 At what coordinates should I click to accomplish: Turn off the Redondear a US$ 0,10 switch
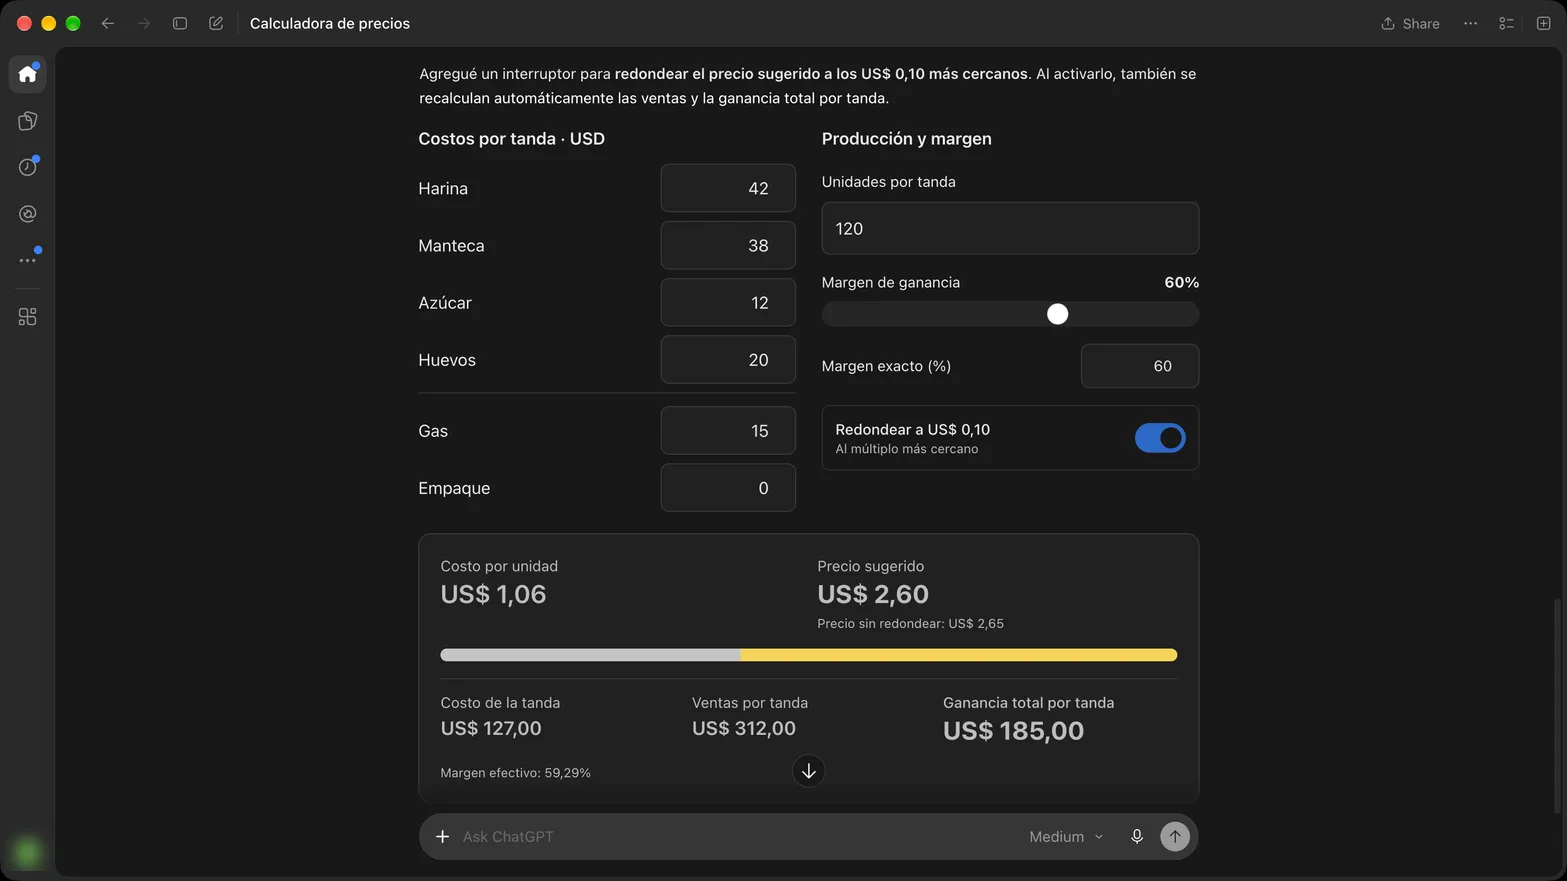pyautogui.click(x=1160, y=438)
